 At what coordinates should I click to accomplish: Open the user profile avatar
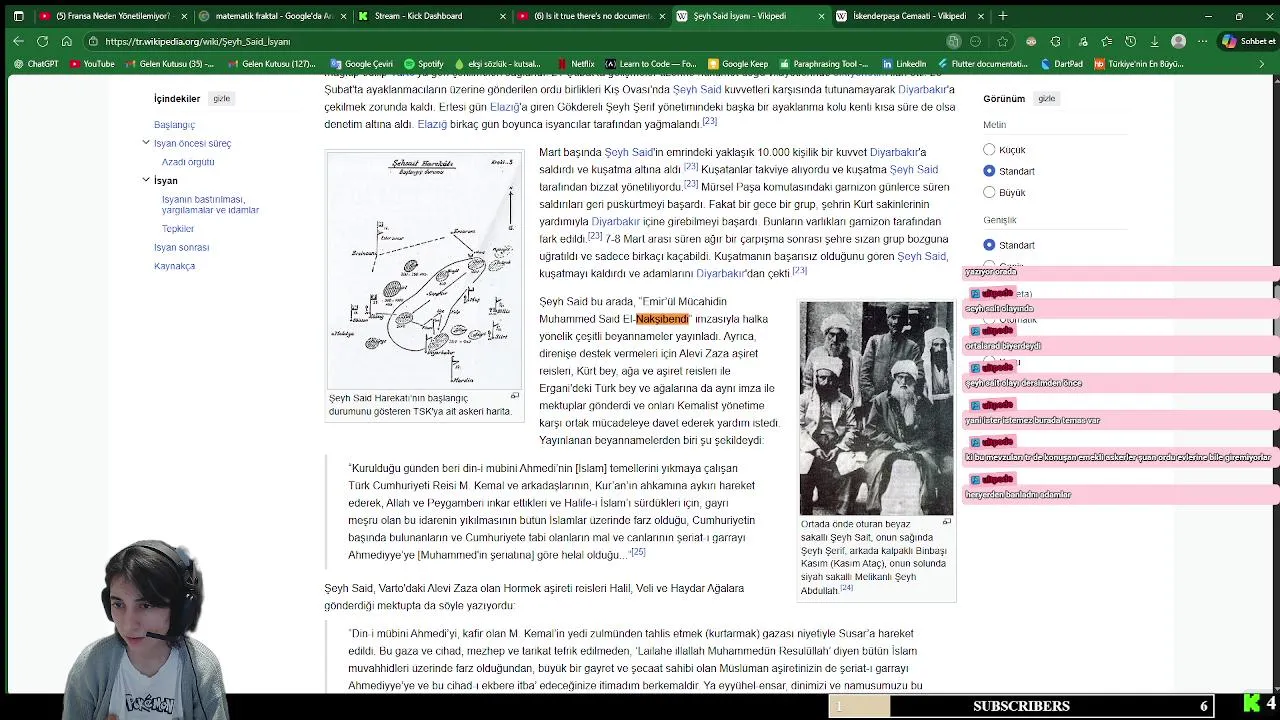[1178, 41]
